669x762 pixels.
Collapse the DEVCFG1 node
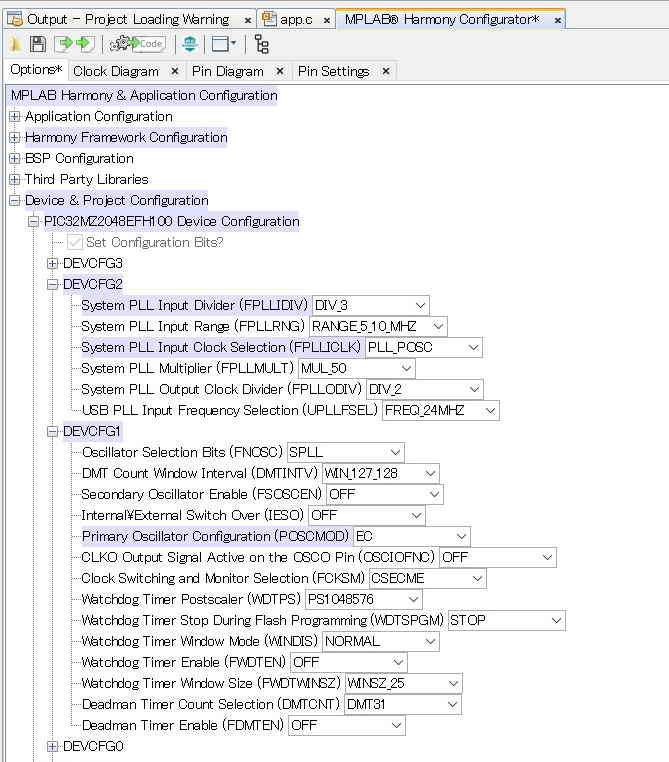click(x=52, y=432)
